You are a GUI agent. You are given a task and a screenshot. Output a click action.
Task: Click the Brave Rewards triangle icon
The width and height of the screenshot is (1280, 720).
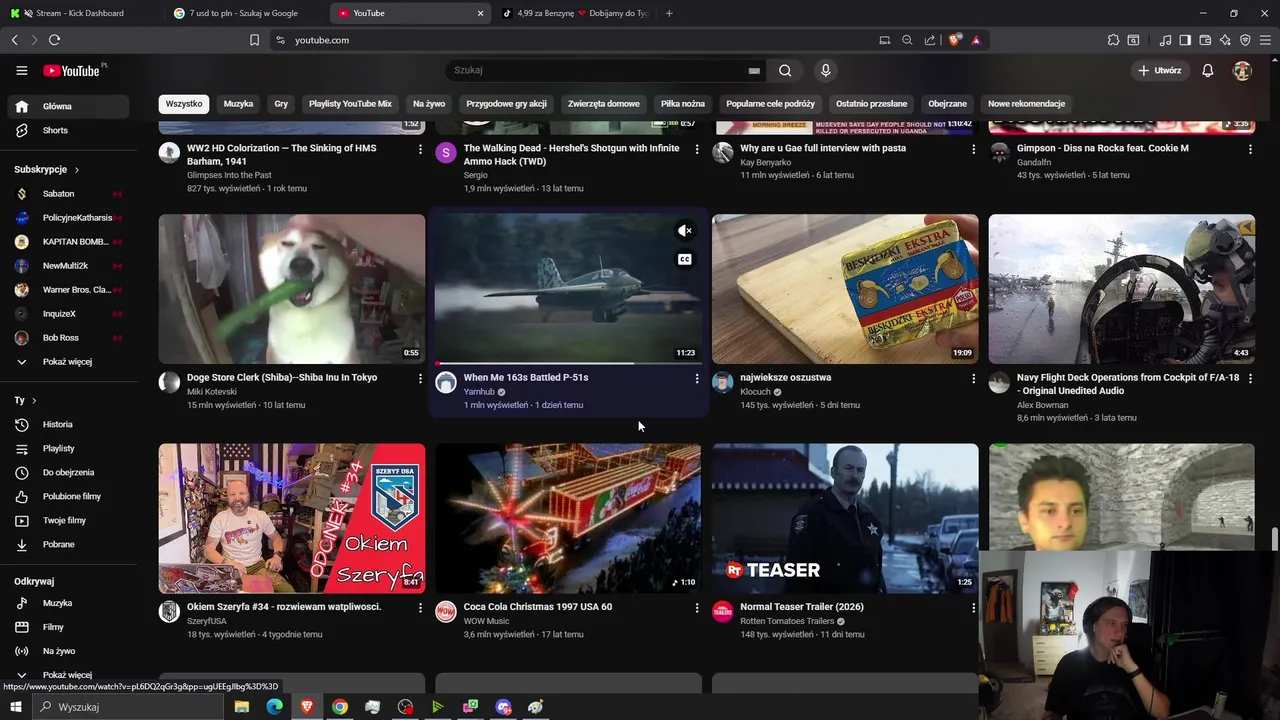pyautogui.click(x=976, y=40)
